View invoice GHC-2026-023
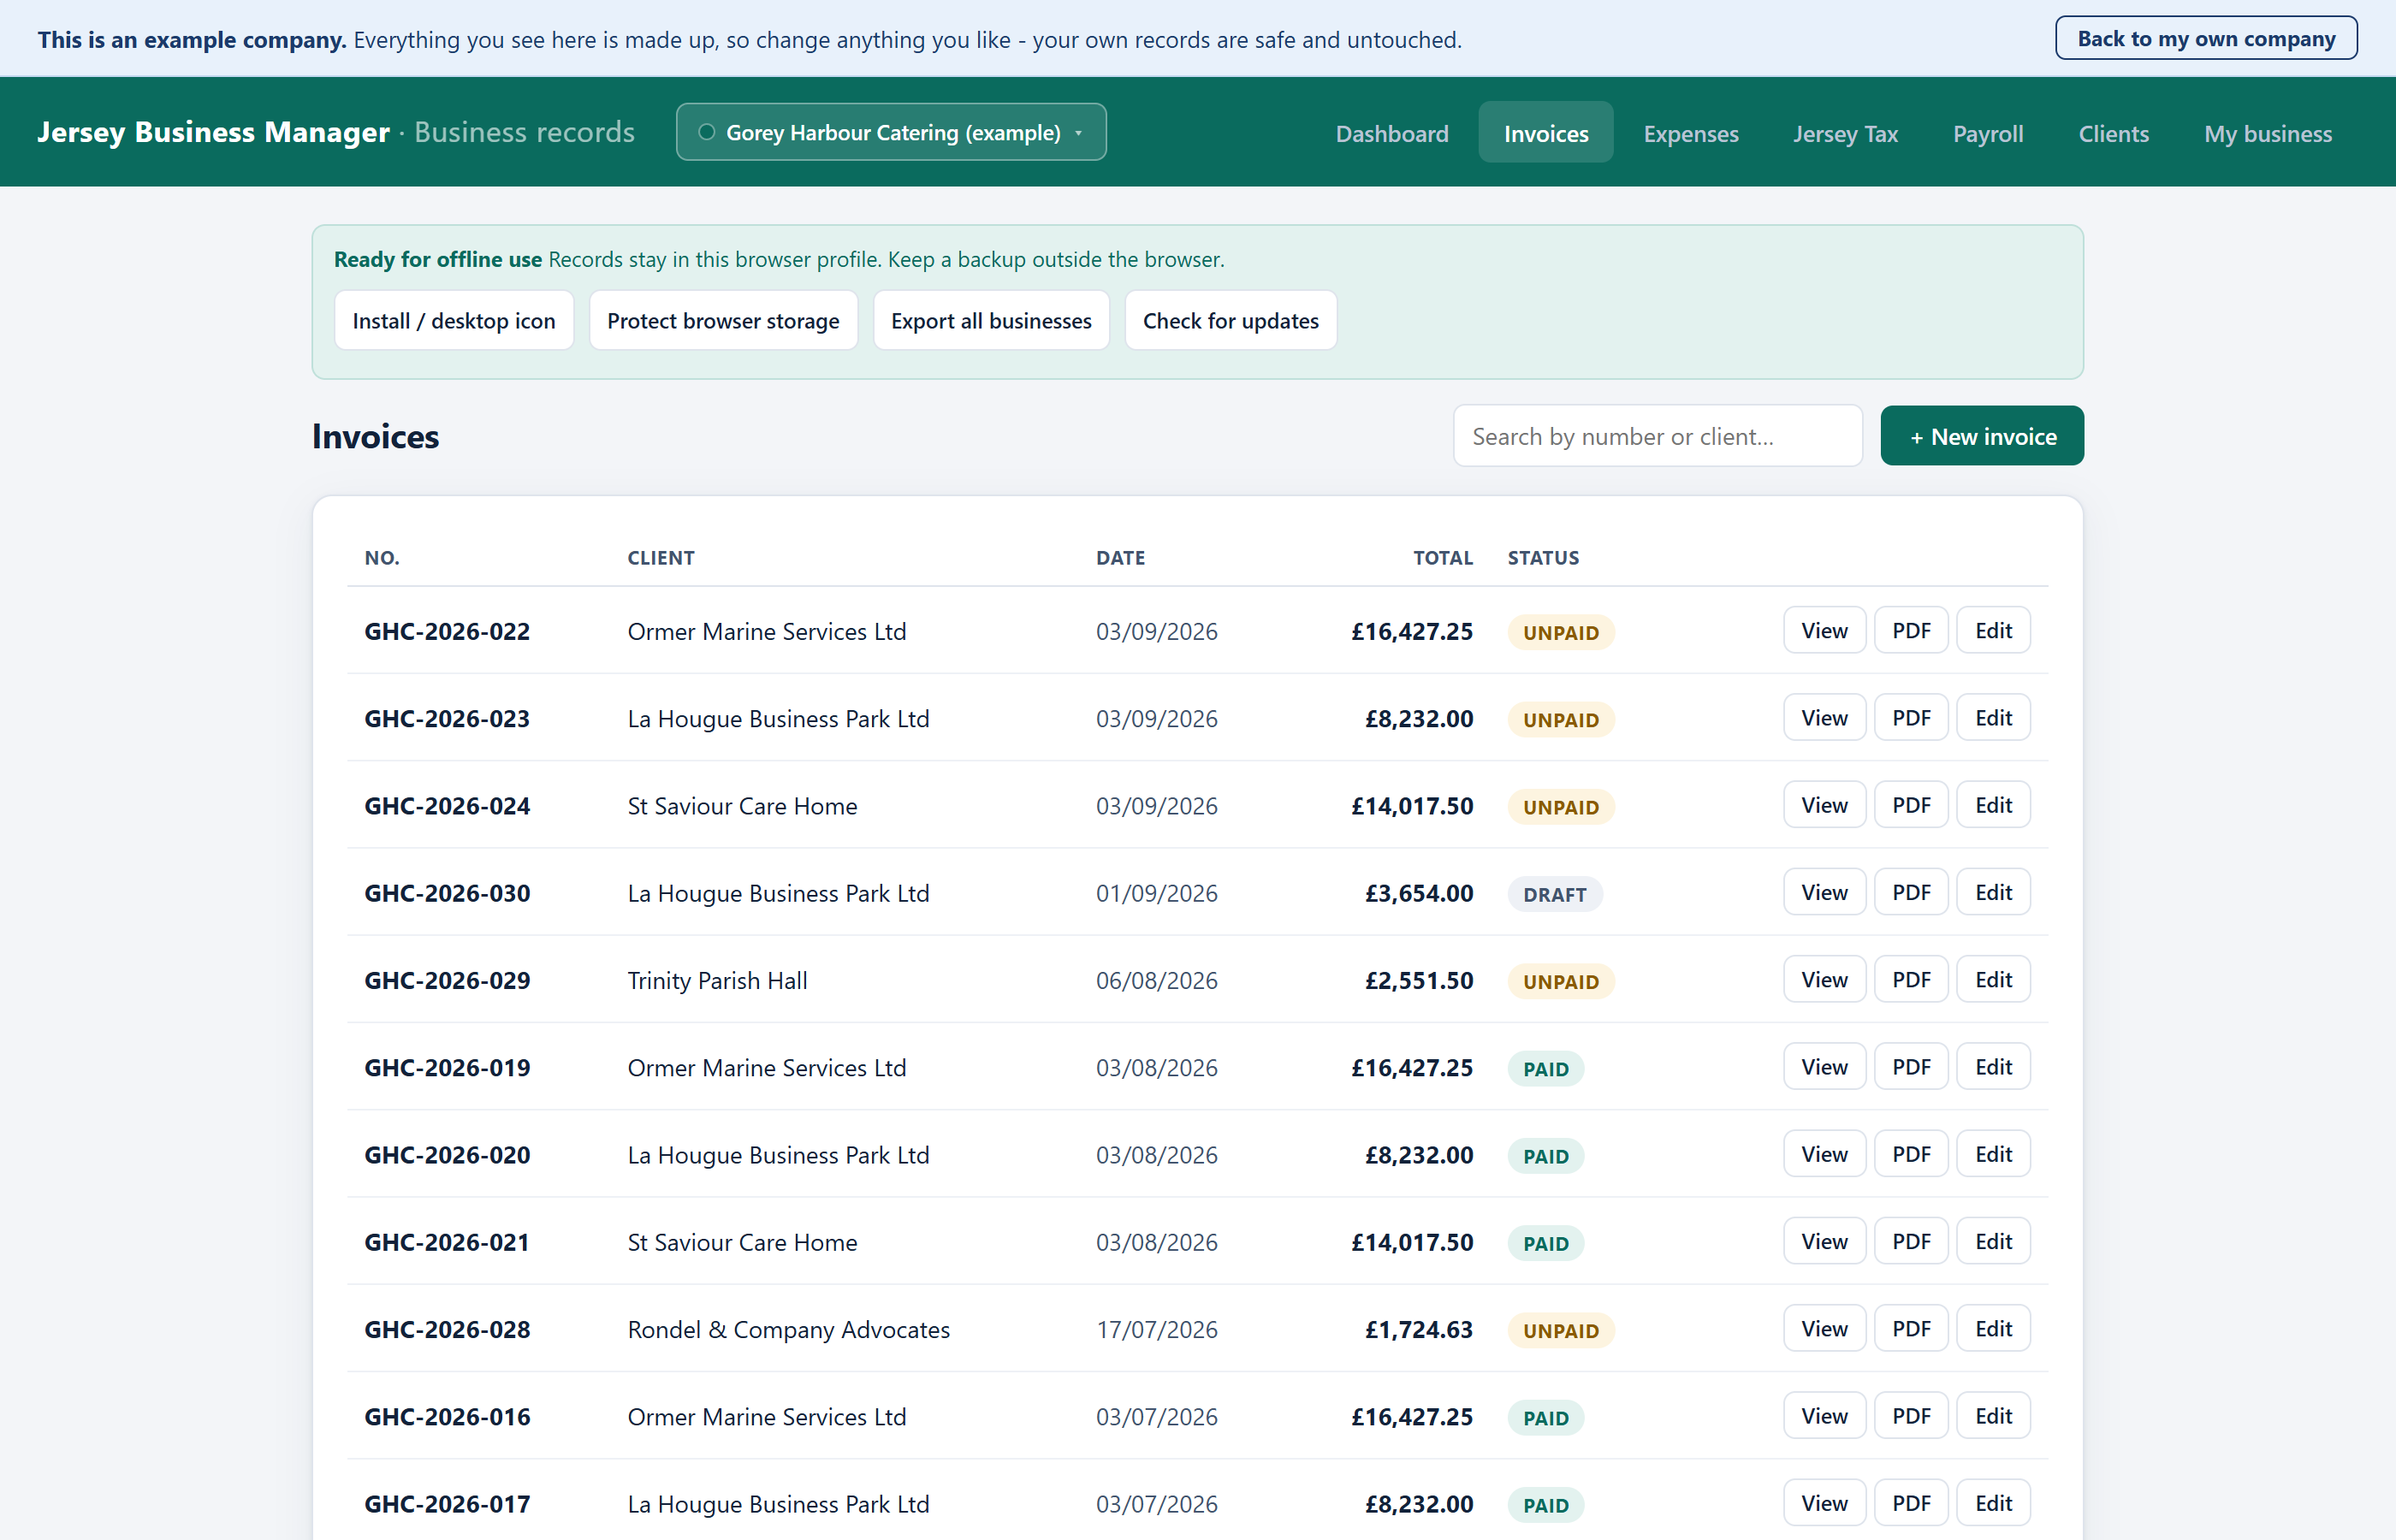The image size is (2396, 1540). [1824, 717]
